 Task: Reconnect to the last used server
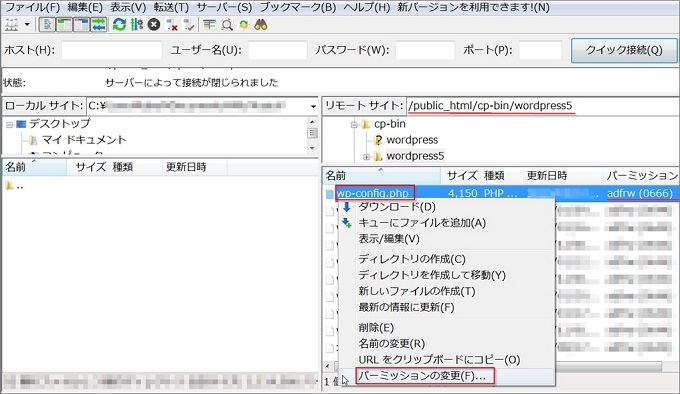click(189, 25)
